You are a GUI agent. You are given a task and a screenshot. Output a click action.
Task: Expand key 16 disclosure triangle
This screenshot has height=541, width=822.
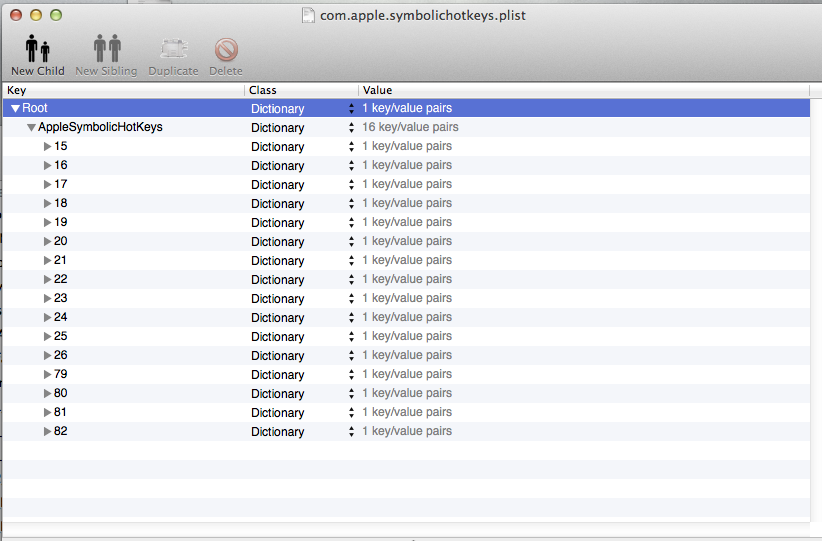(47, 165)
